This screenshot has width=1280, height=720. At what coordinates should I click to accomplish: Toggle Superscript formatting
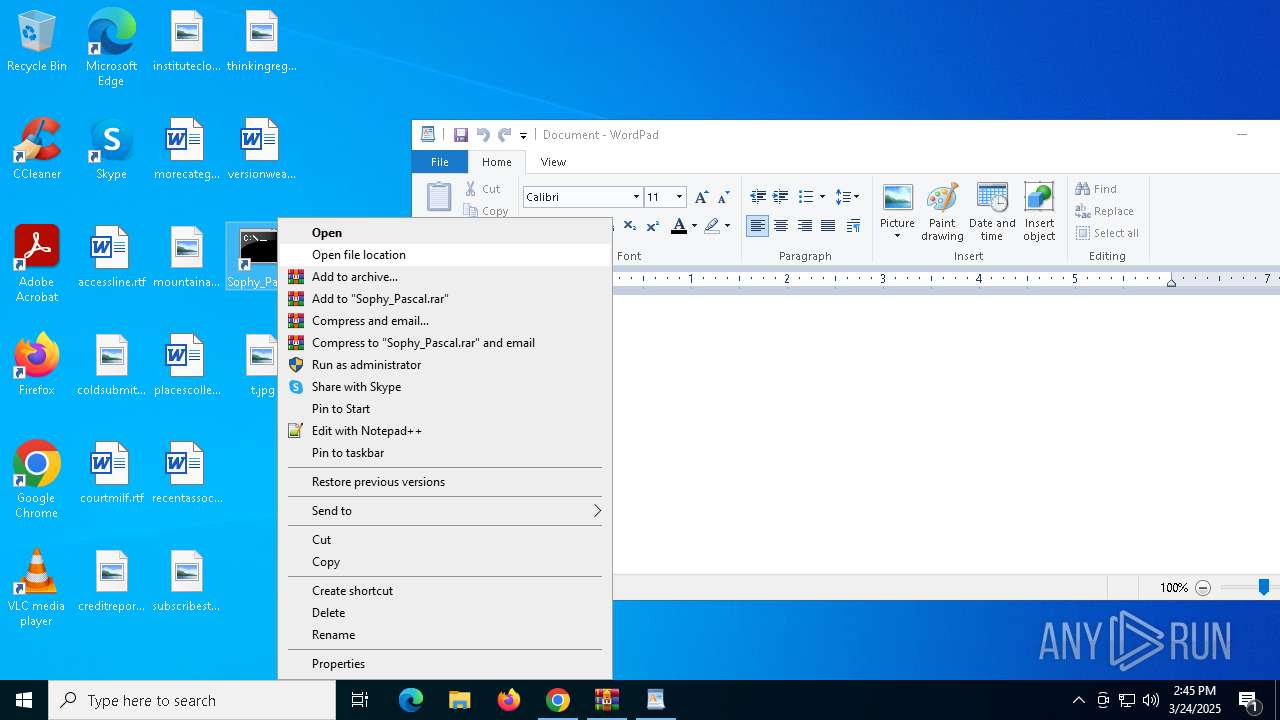(652, 226)
